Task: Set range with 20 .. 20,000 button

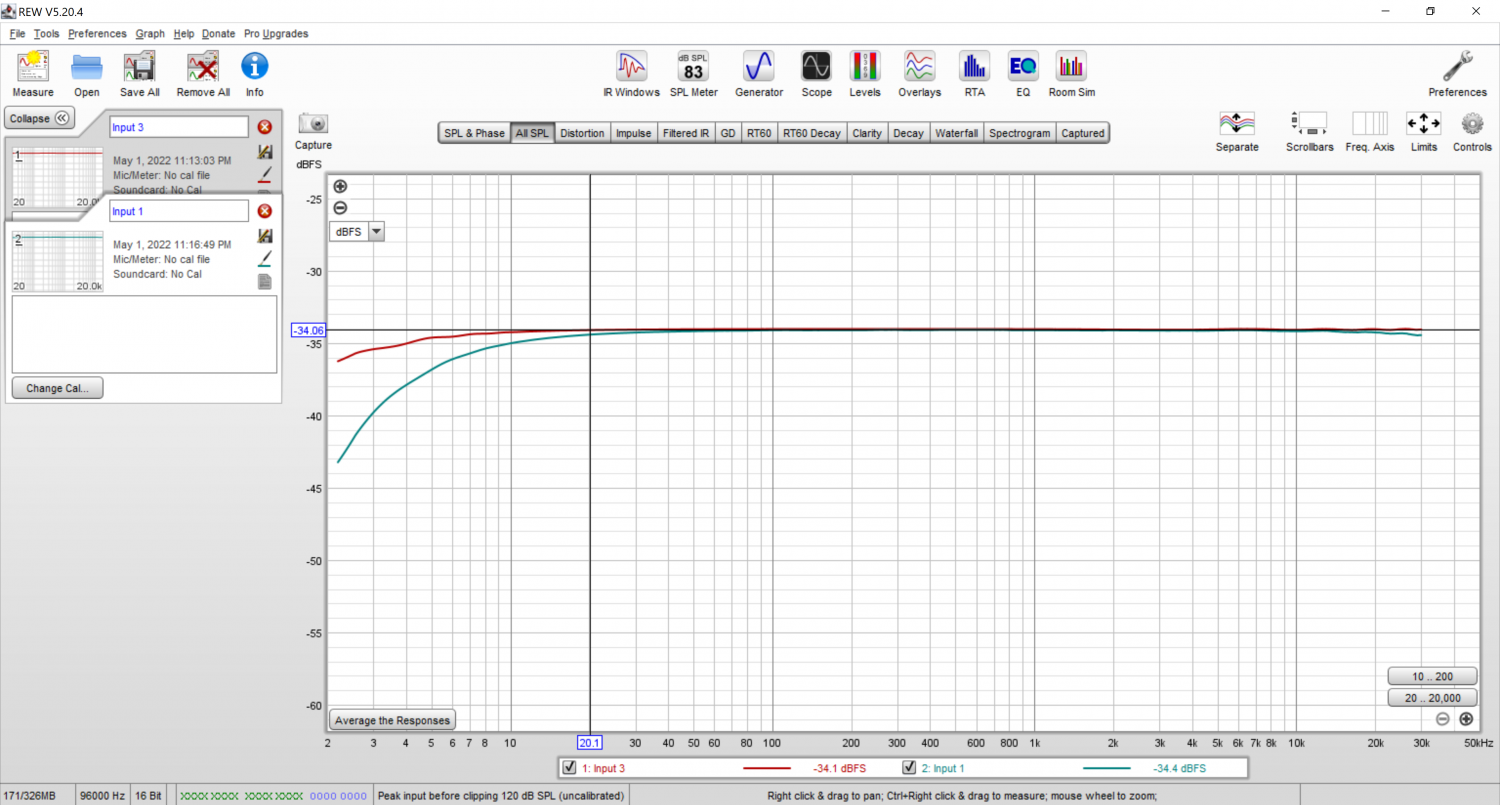Action: click(x=1432, y=698)
